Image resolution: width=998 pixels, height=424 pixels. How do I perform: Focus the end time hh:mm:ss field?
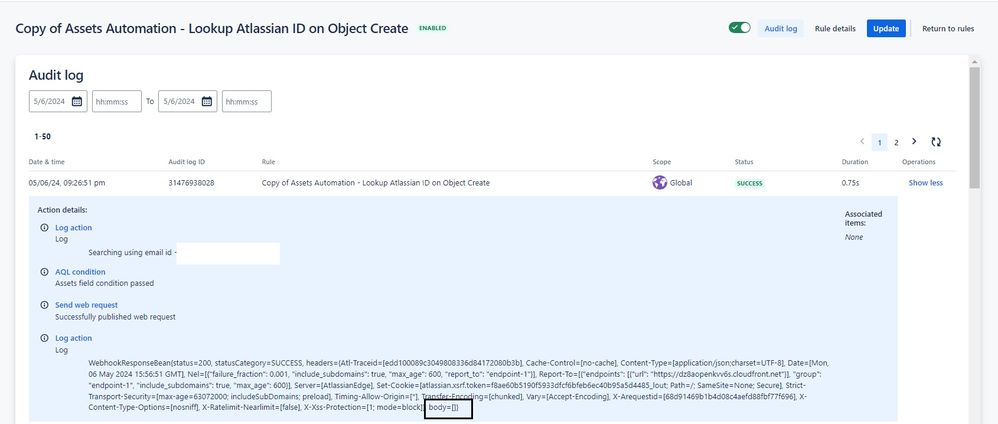coord(247,101)
